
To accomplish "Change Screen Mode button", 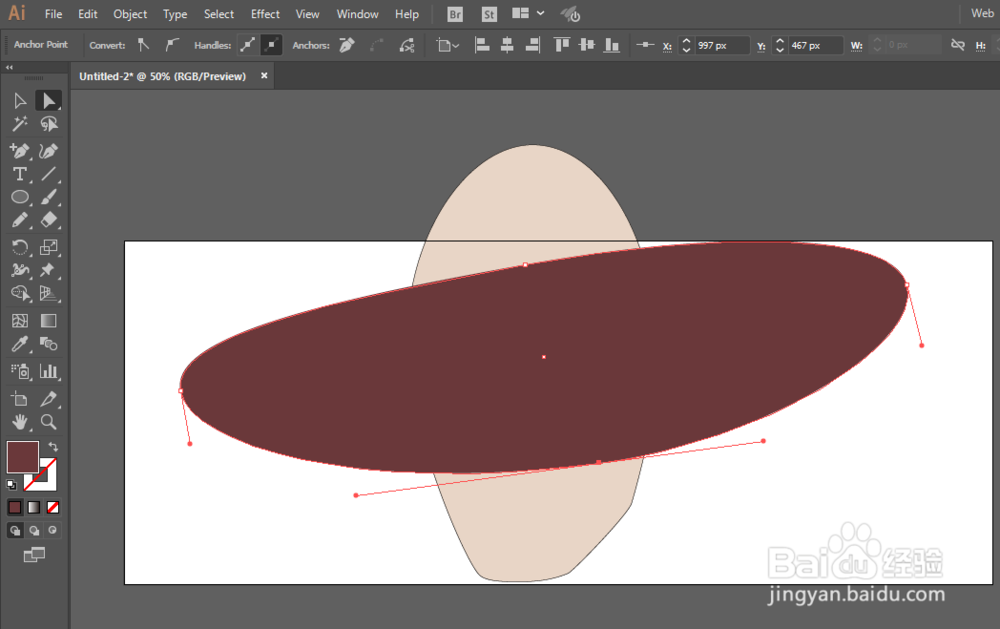I will [34, 555].
